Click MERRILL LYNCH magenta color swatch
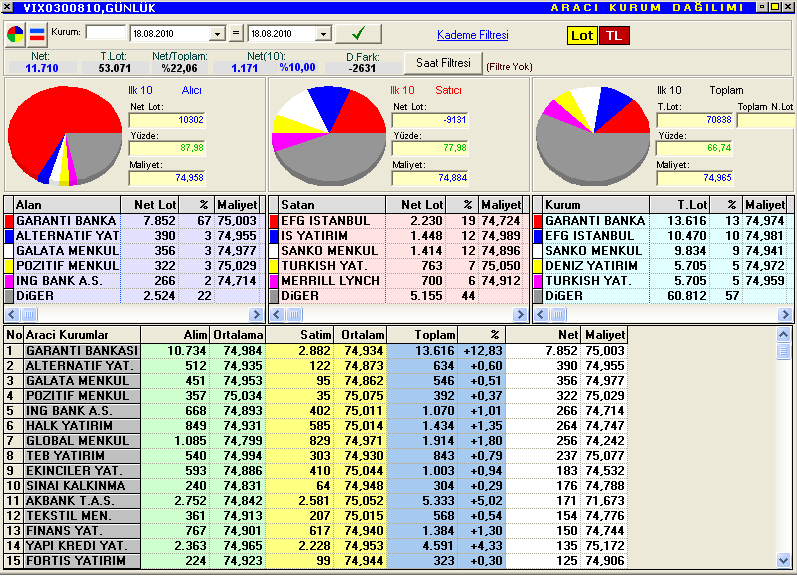797x577 pixels. click(x=273, y=281)
